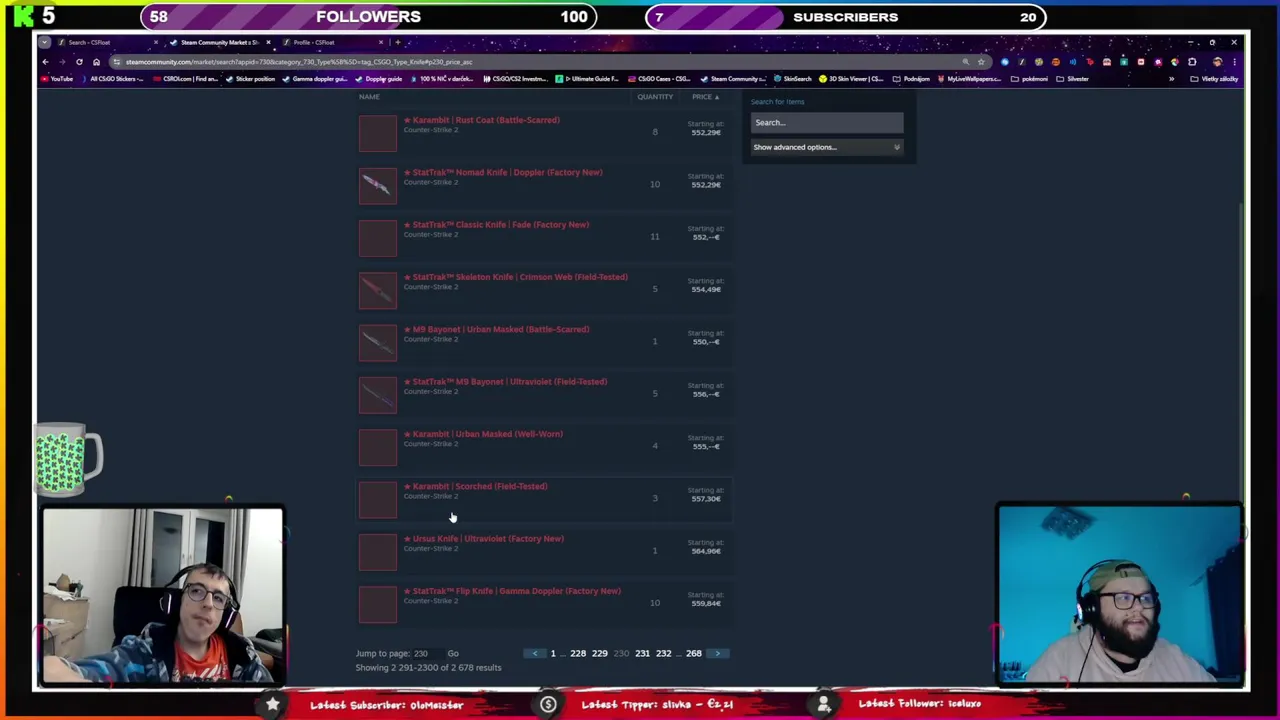Image resolution: width=1280 pixels, height=720 pixels.
Task: Open the Podnájom bookmarks folder
Action: (910, 79)
